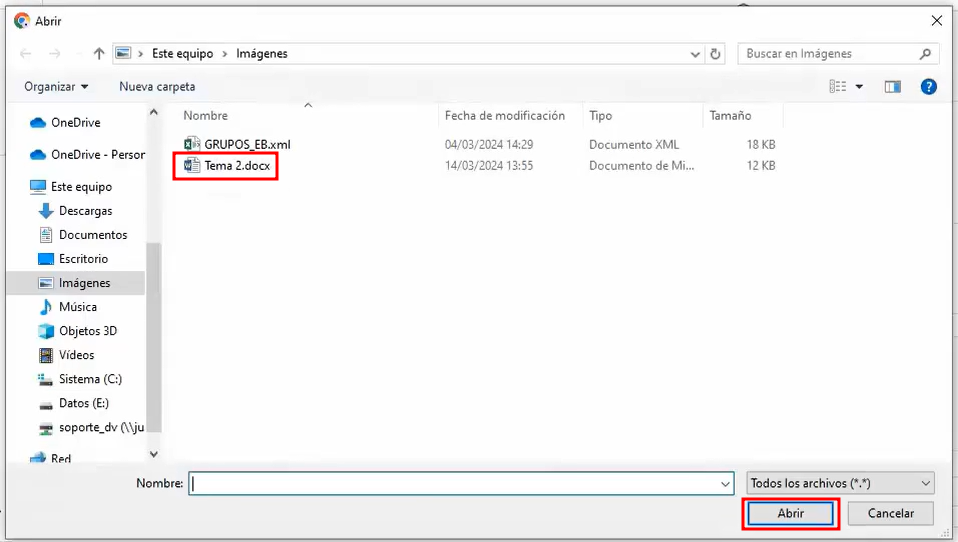Screen dimensions: 958x542
Task: Select the Tema 2.docx file
Action: point(236,166)
